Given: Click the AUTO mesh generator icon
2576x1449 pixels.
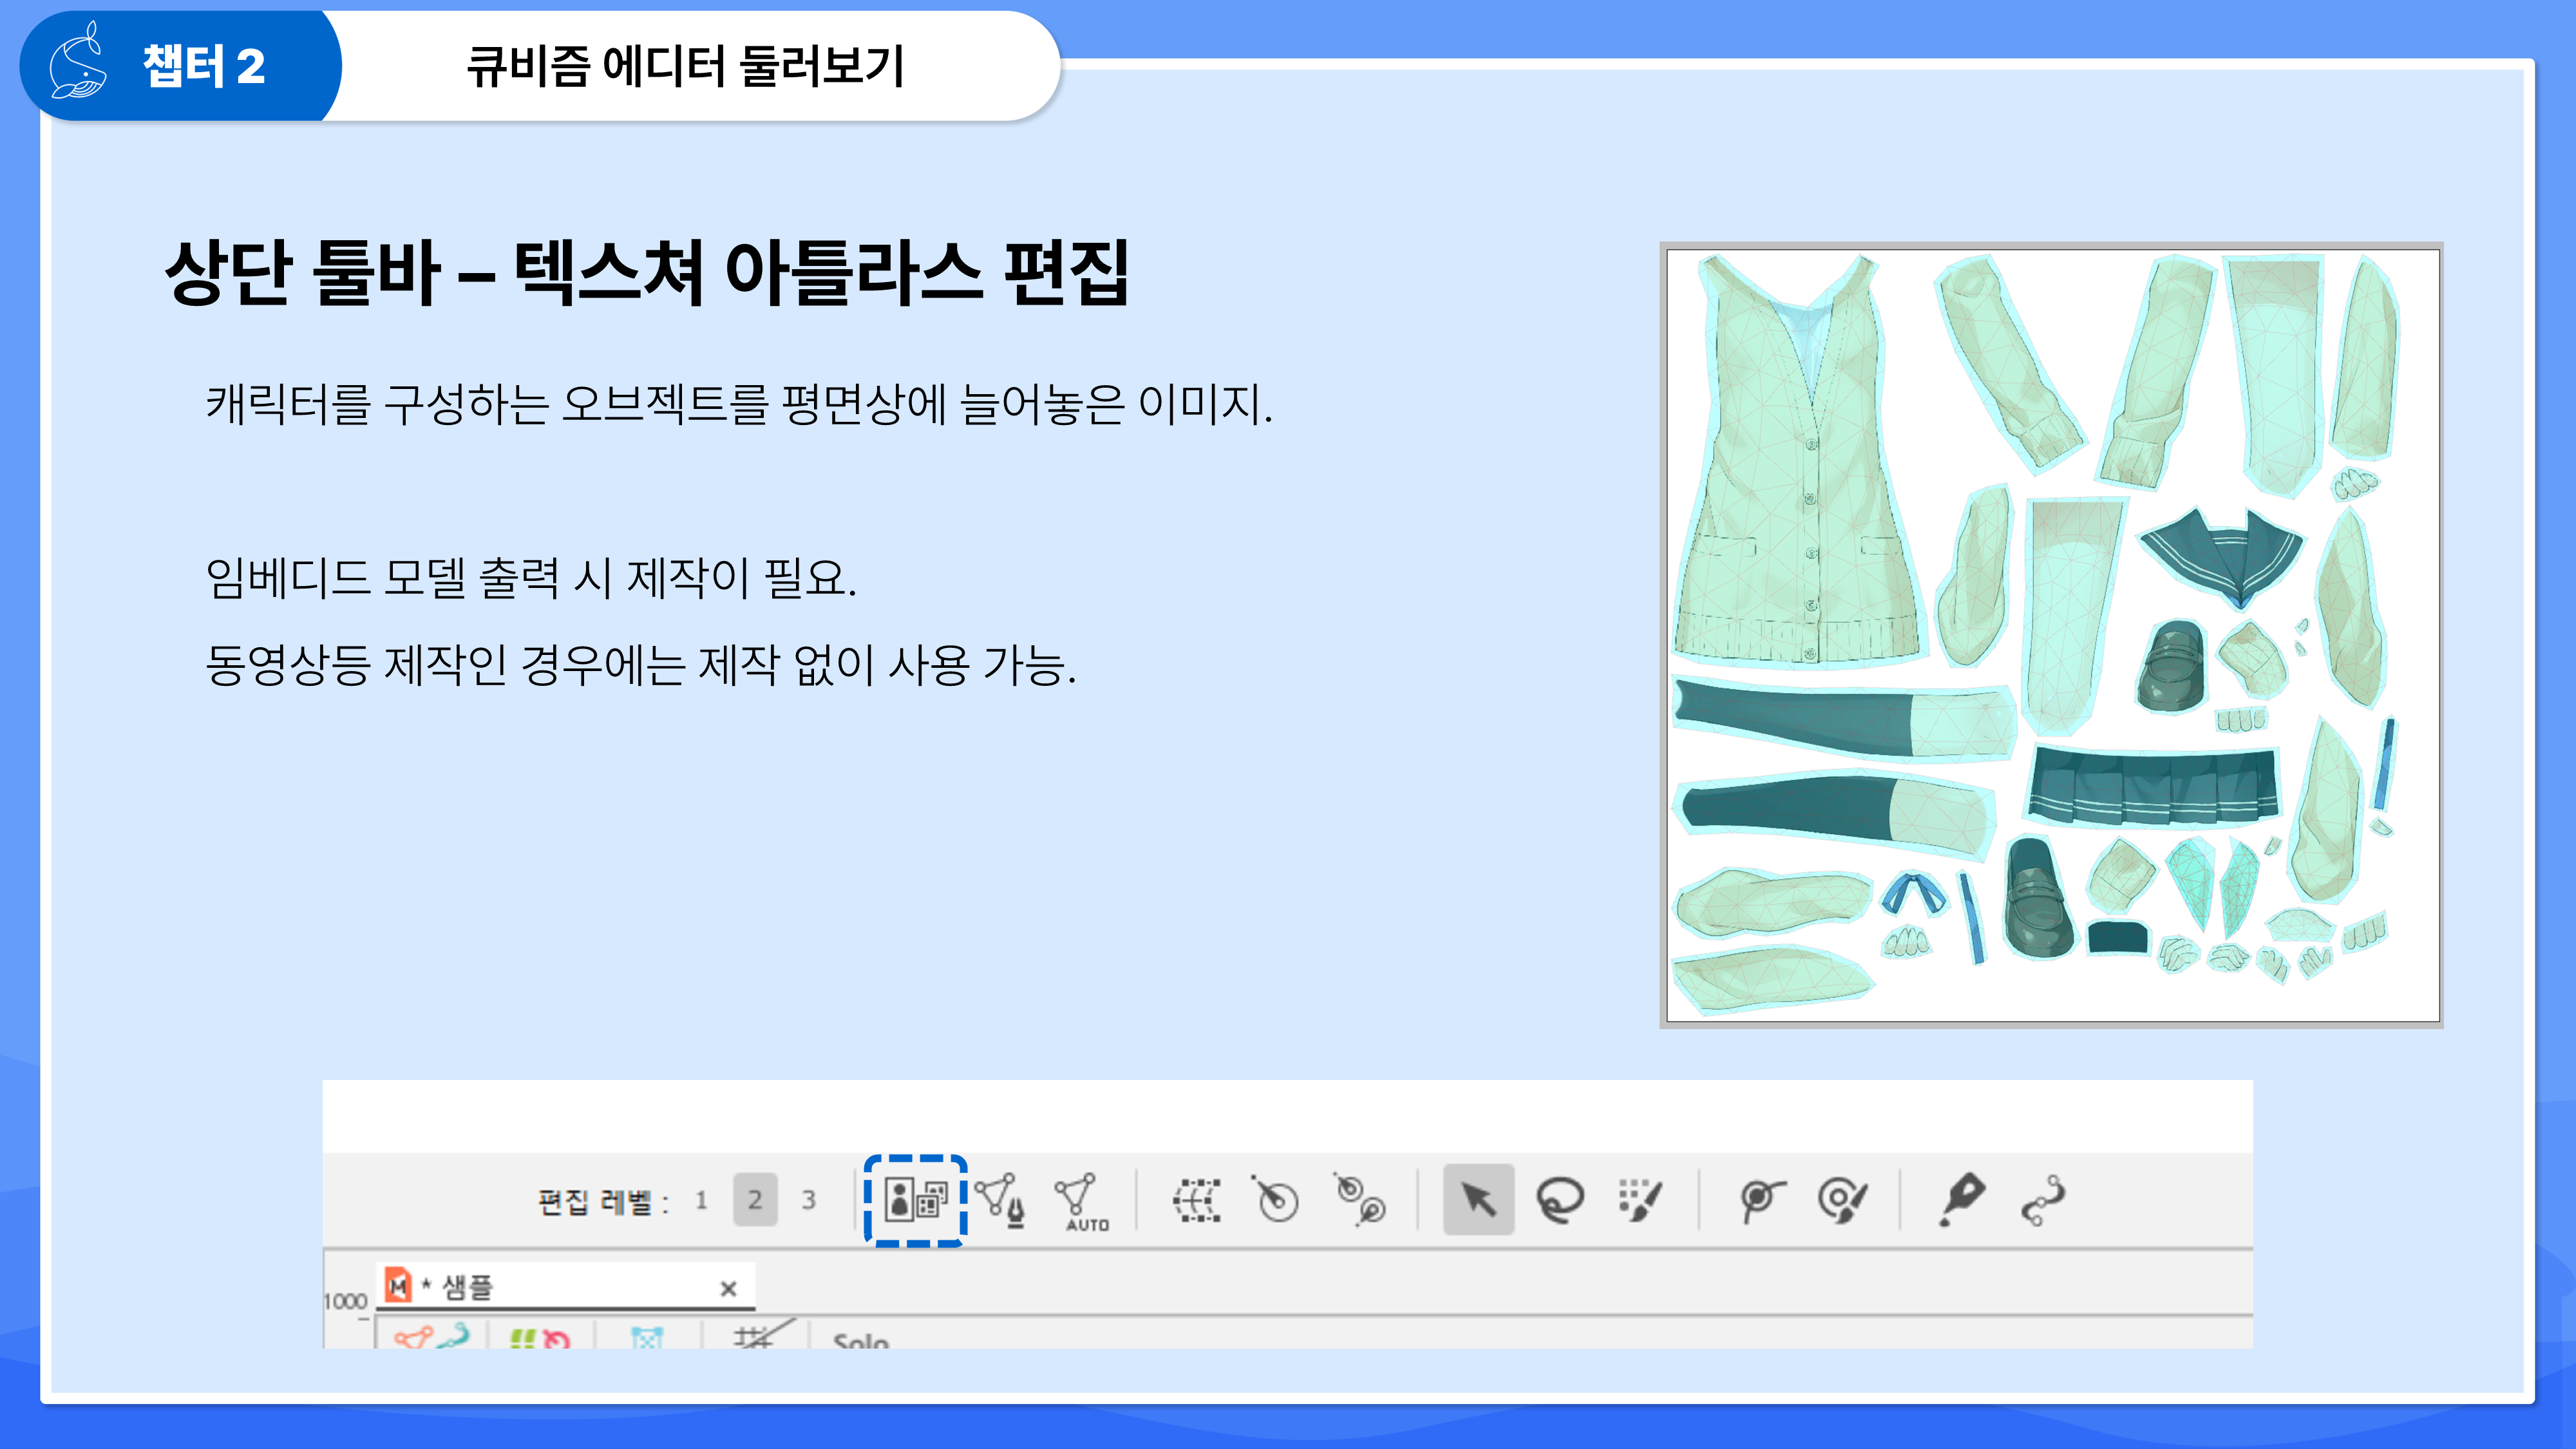Looking at the screenshot, I should tap(1080, 1201).
